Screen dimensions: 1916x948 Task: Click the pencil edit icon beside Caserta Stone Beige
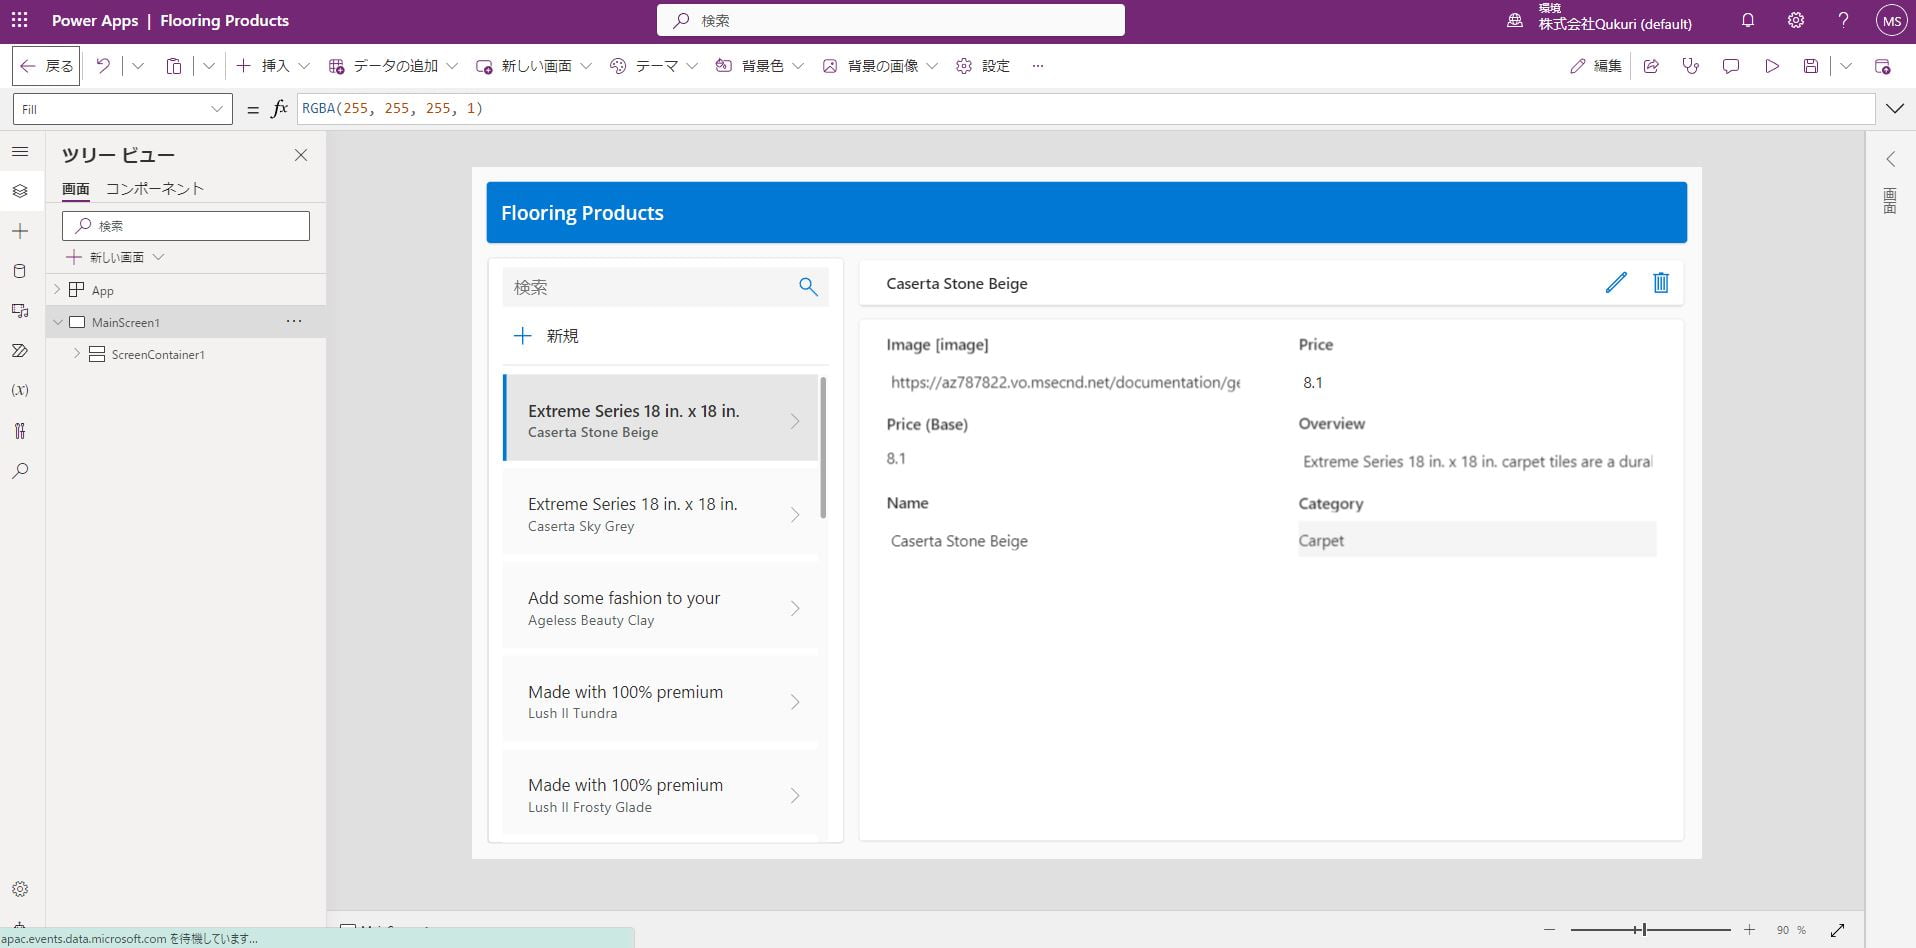click(1615, 283)
